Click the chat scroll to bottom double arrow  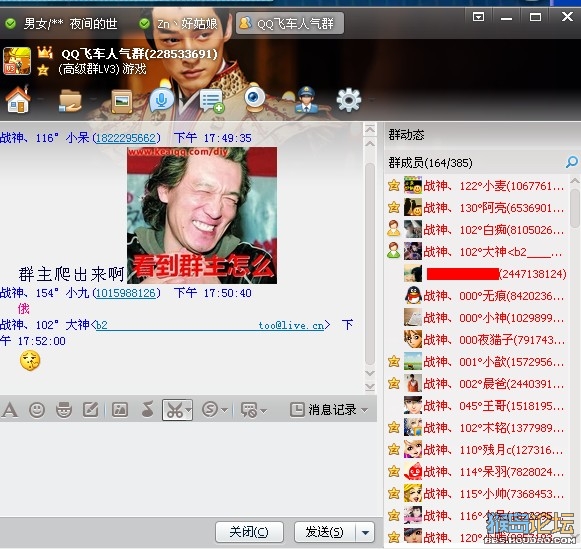[x=370, y=387]
